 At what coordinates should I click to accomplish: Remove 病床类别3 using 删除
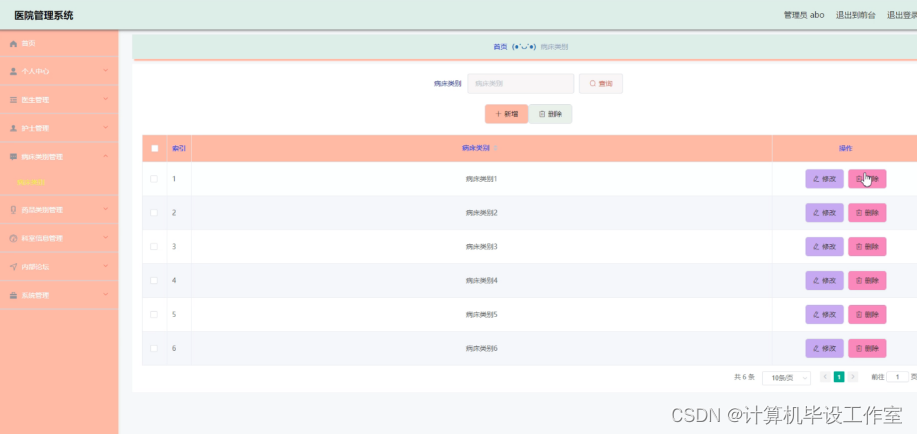point(867,247)
